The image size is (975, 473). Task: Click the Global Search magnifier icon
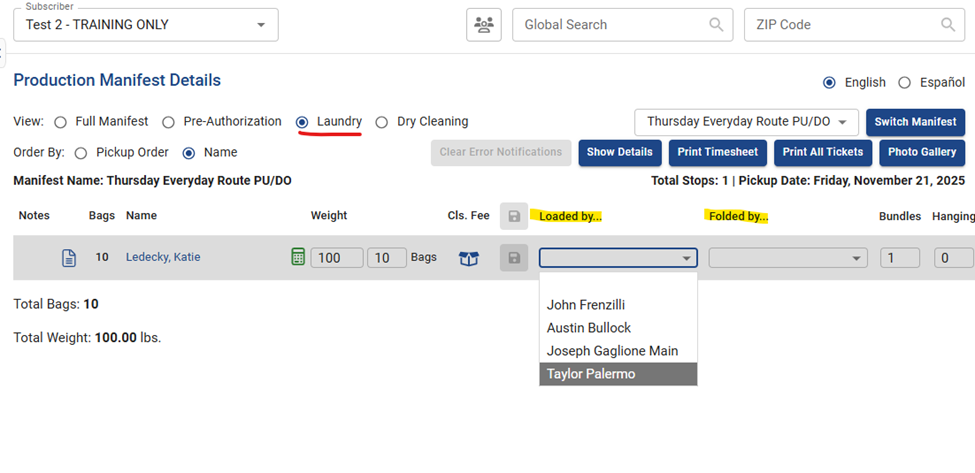click(716, 25)
